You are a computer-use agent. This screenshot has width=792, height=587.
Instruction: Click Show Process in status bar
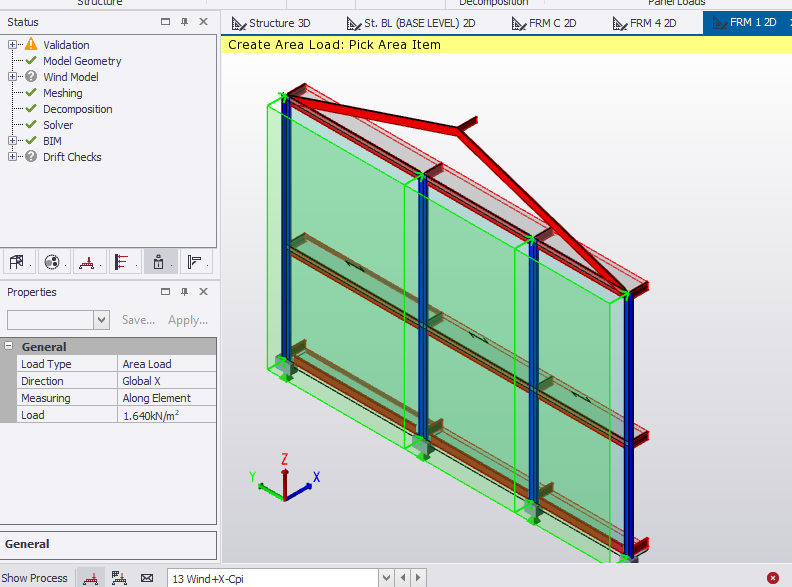pyautogui.click(x=34, y=578)
